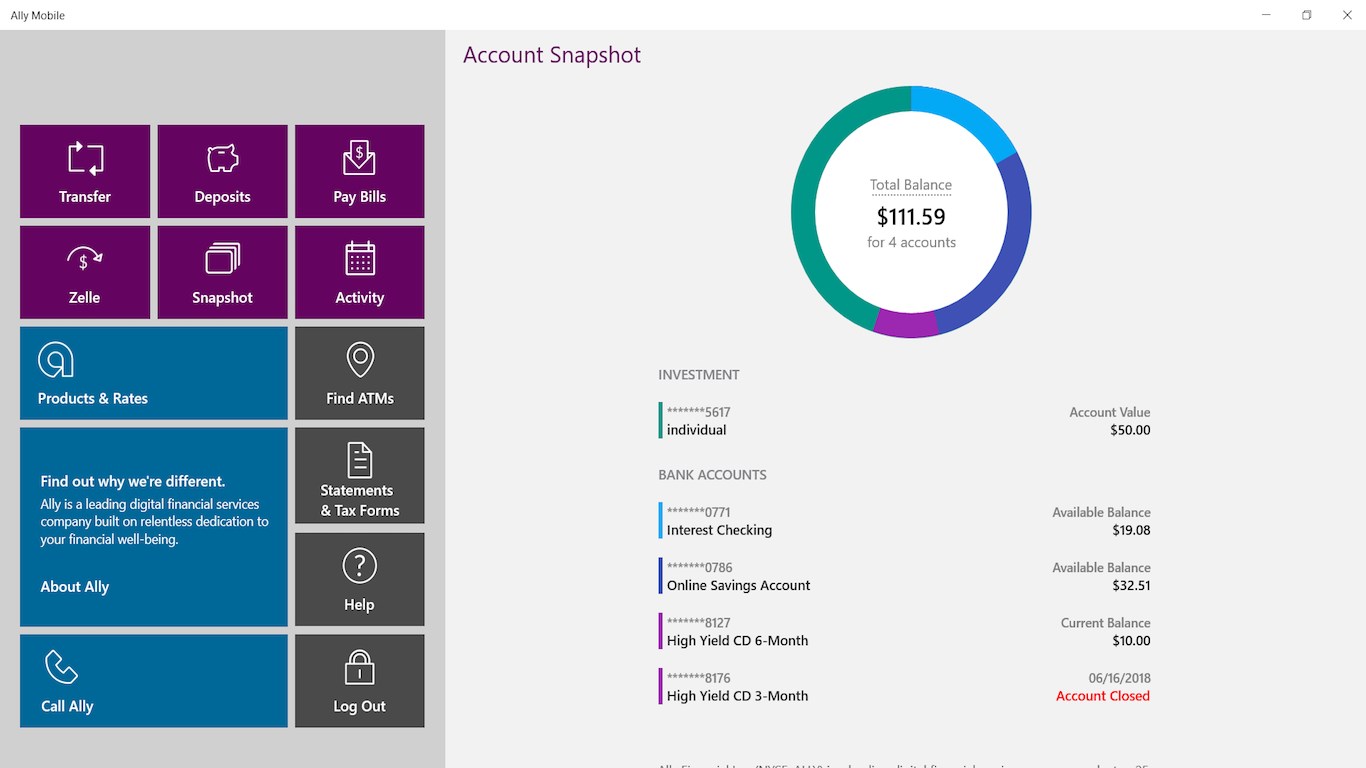Click the Statements & Tax Forms document icon
This screenshot has height=768, width=1366.
tap(359, 460)
